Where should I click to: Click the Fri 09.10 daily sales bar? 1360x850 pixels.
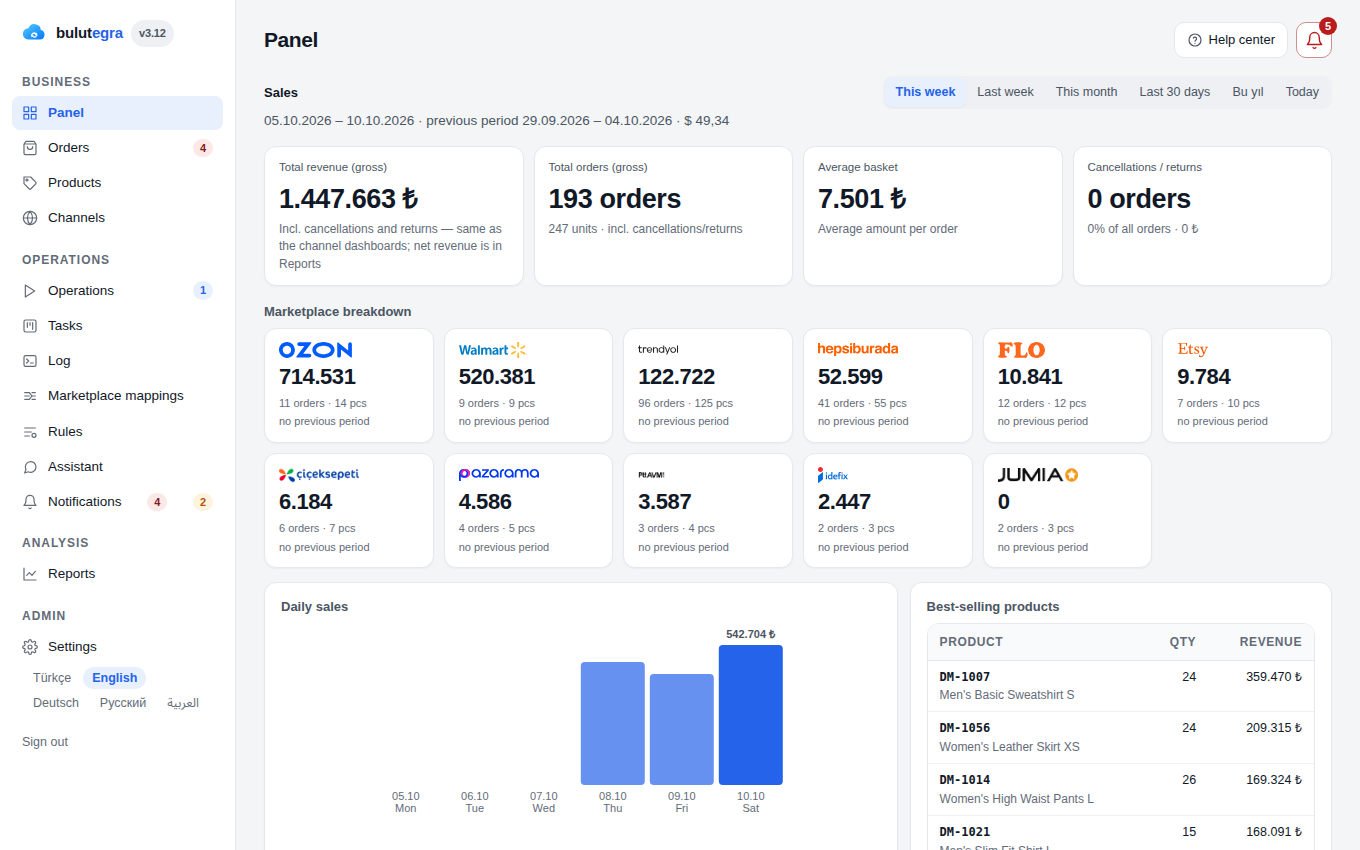[x=681, y=729]
